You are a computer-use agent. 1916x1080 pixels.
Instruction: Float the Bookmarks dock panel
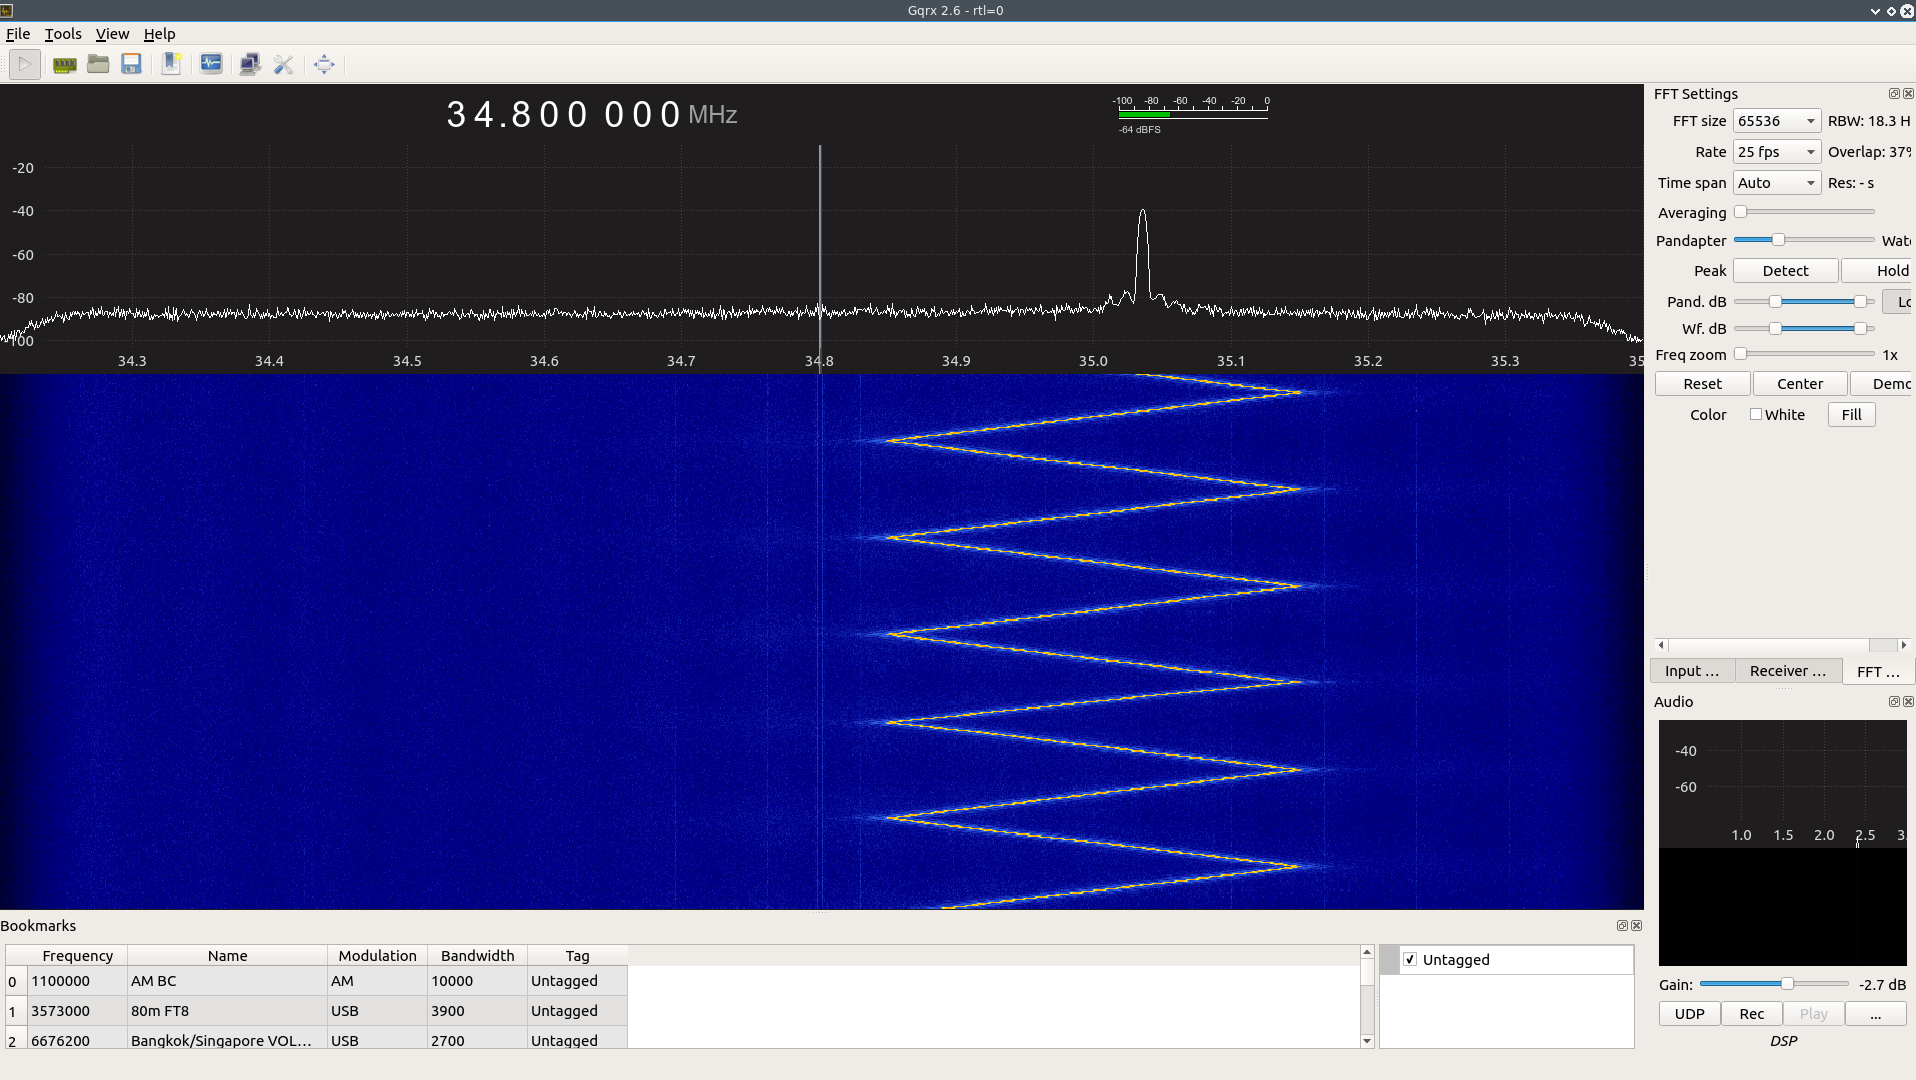coord(1622,926)
